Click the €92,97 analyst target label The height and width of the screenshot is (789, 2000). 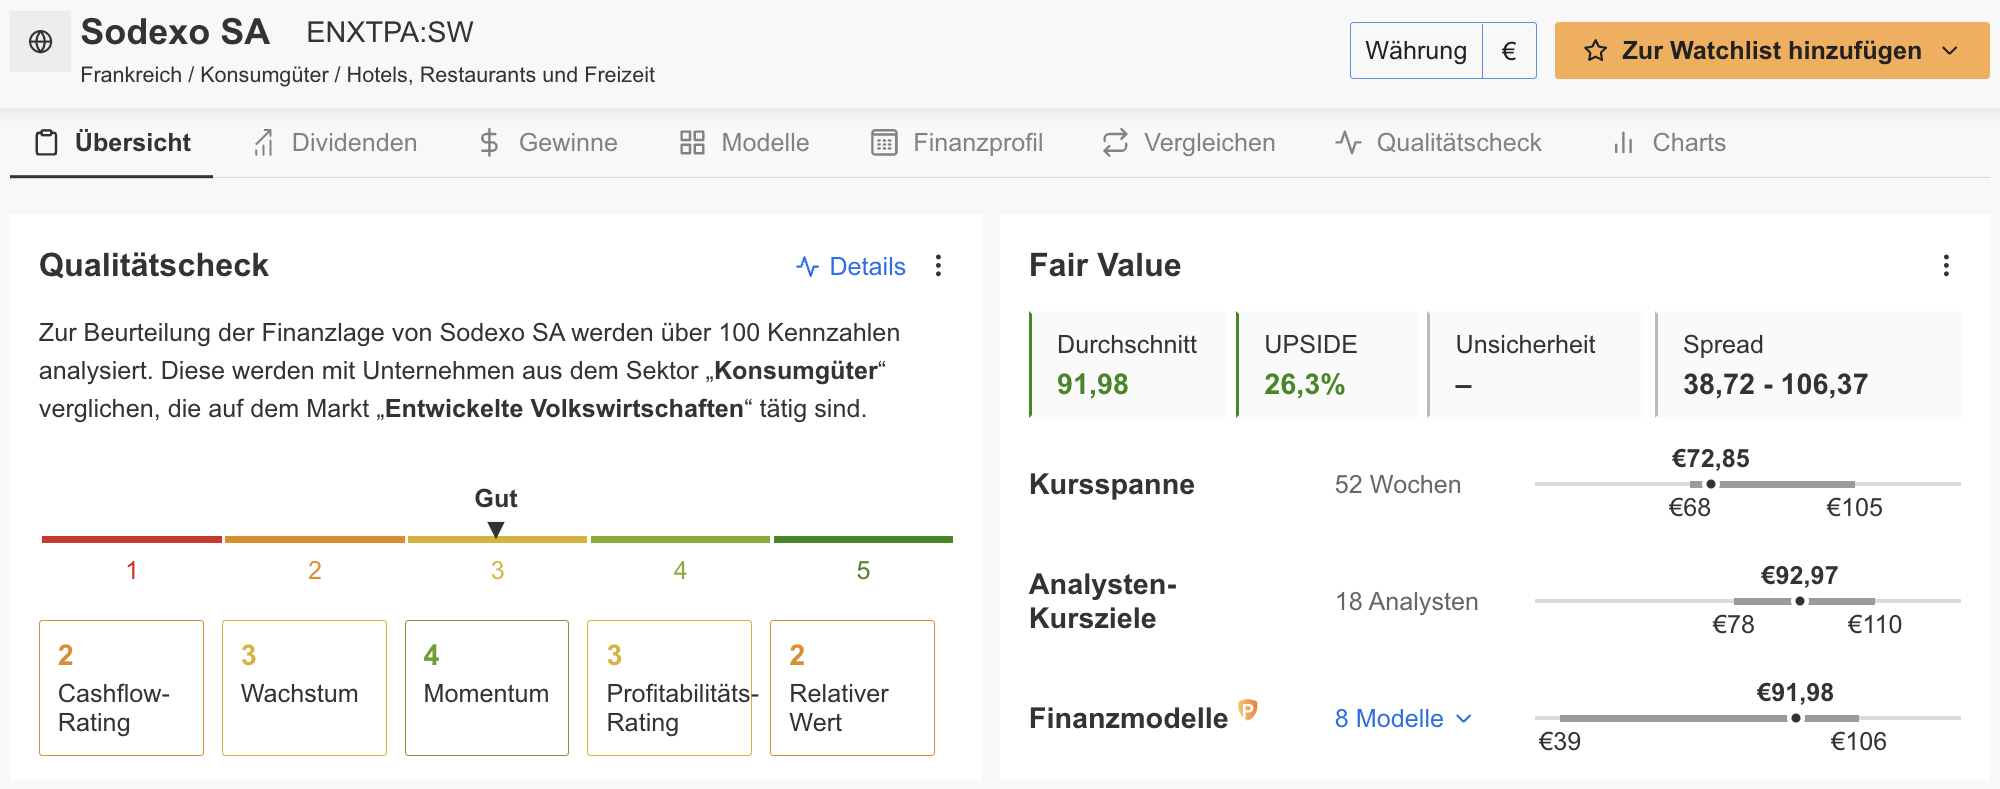[1799, 576]
